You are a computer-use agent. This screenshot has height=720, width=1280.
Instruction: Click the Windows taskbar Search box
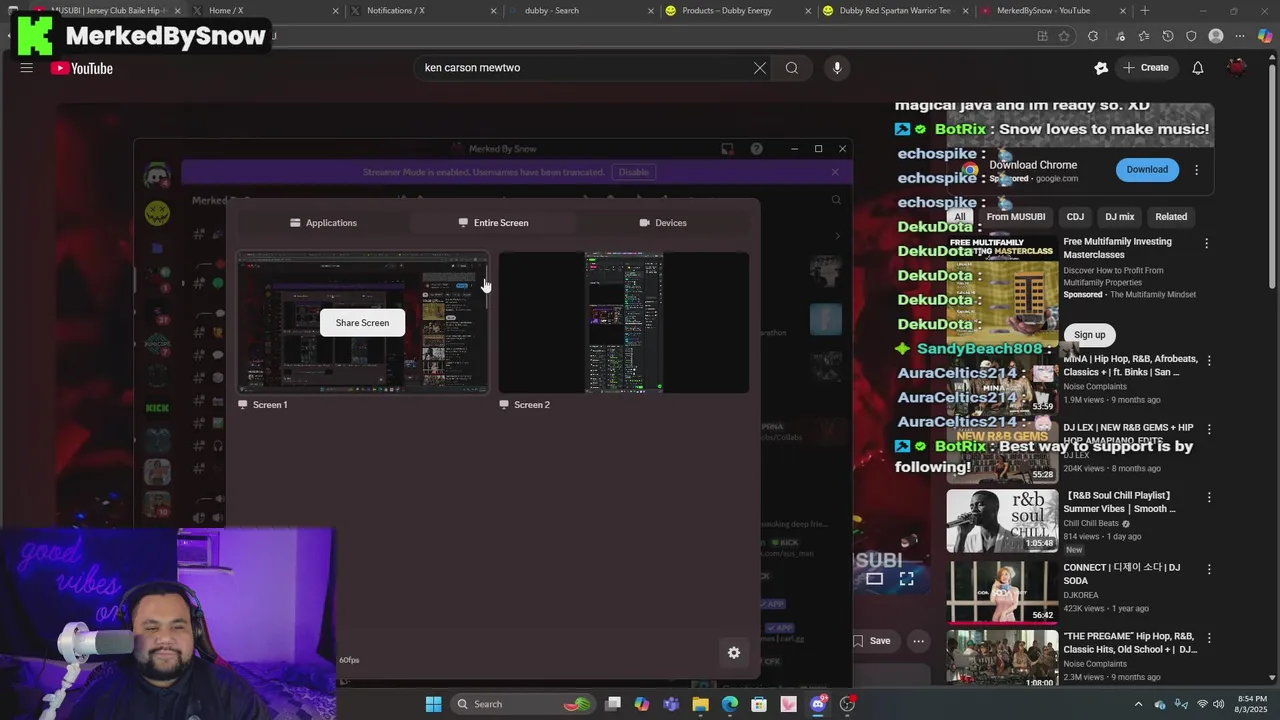tap(523, 704)
